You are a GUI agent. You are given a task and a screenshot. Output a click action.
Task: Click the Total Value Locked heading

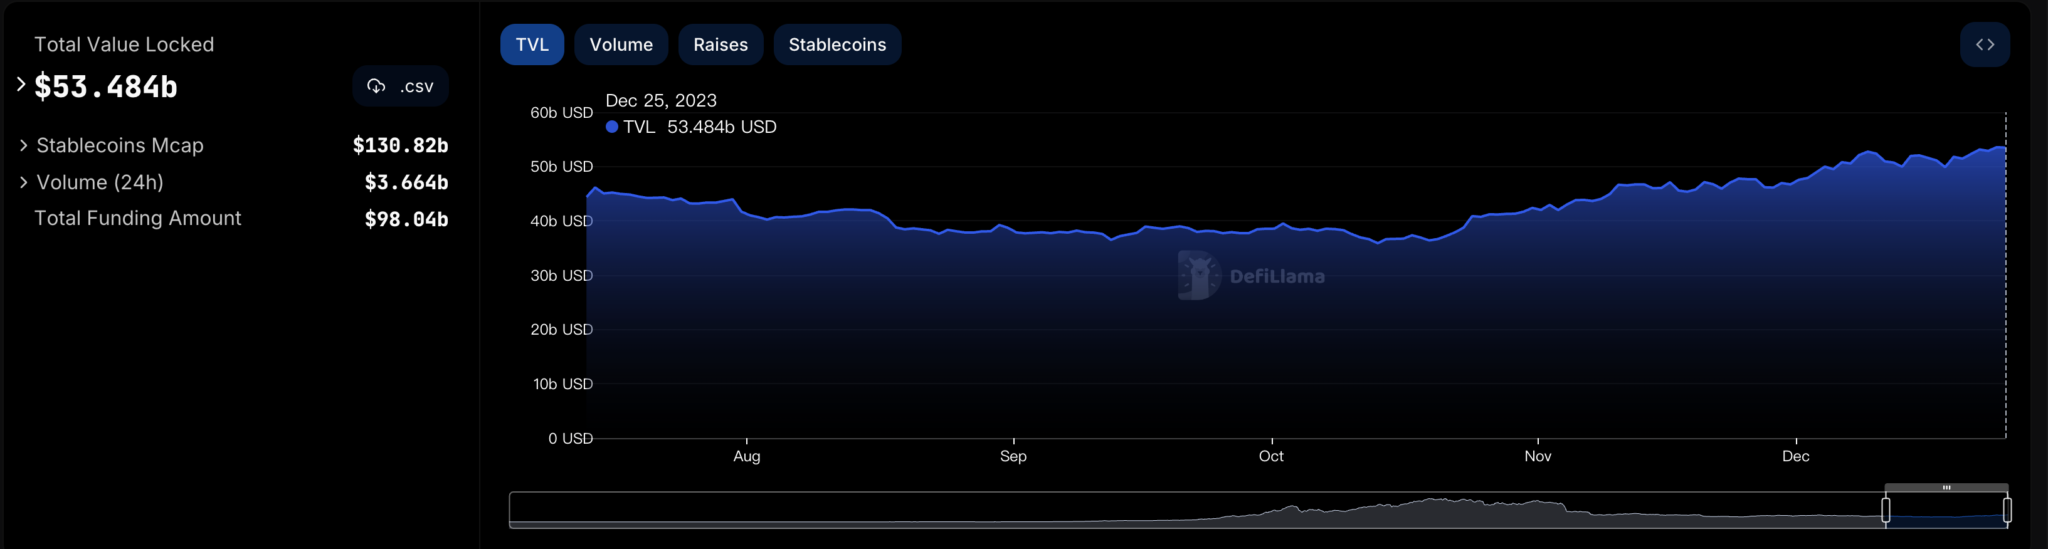click(x=124, y=45)
